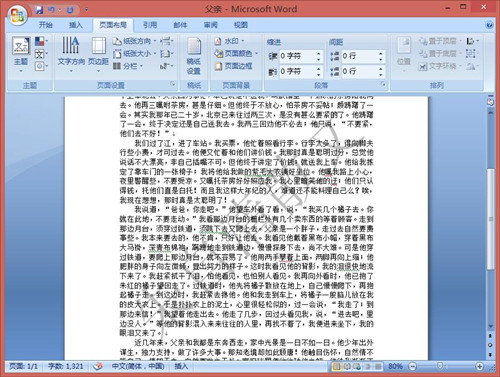Decrease the right indent with the down arrow
The width and height of the screenshot is (500, 377).
tap(319, 74)
